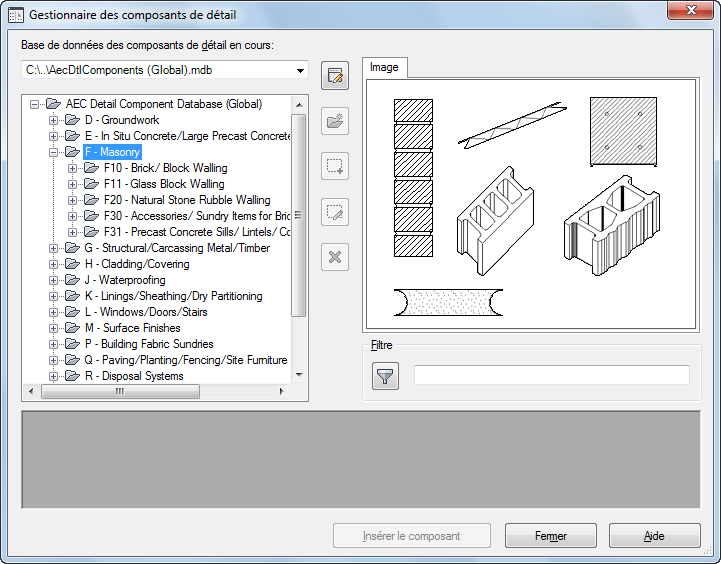721x564 pixels.
Task: Click folder icon of F10 - Brick/ Block Walling
Action: coord(91,168)
